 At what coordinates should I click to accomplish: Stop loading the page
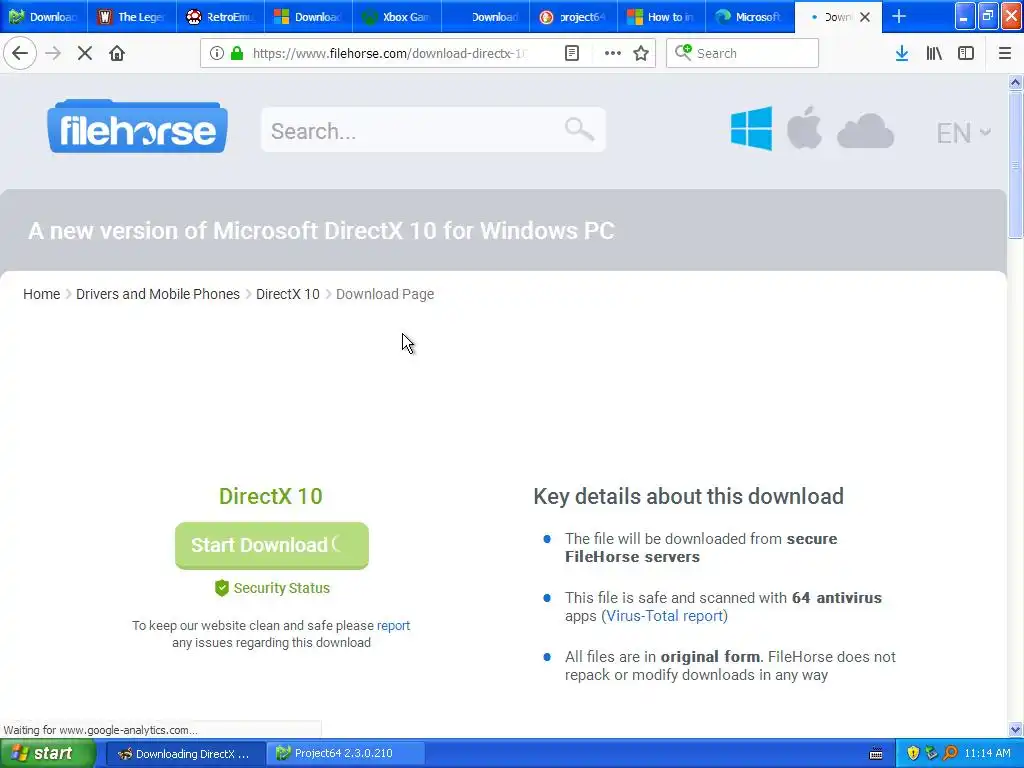[x=85, y=54]
